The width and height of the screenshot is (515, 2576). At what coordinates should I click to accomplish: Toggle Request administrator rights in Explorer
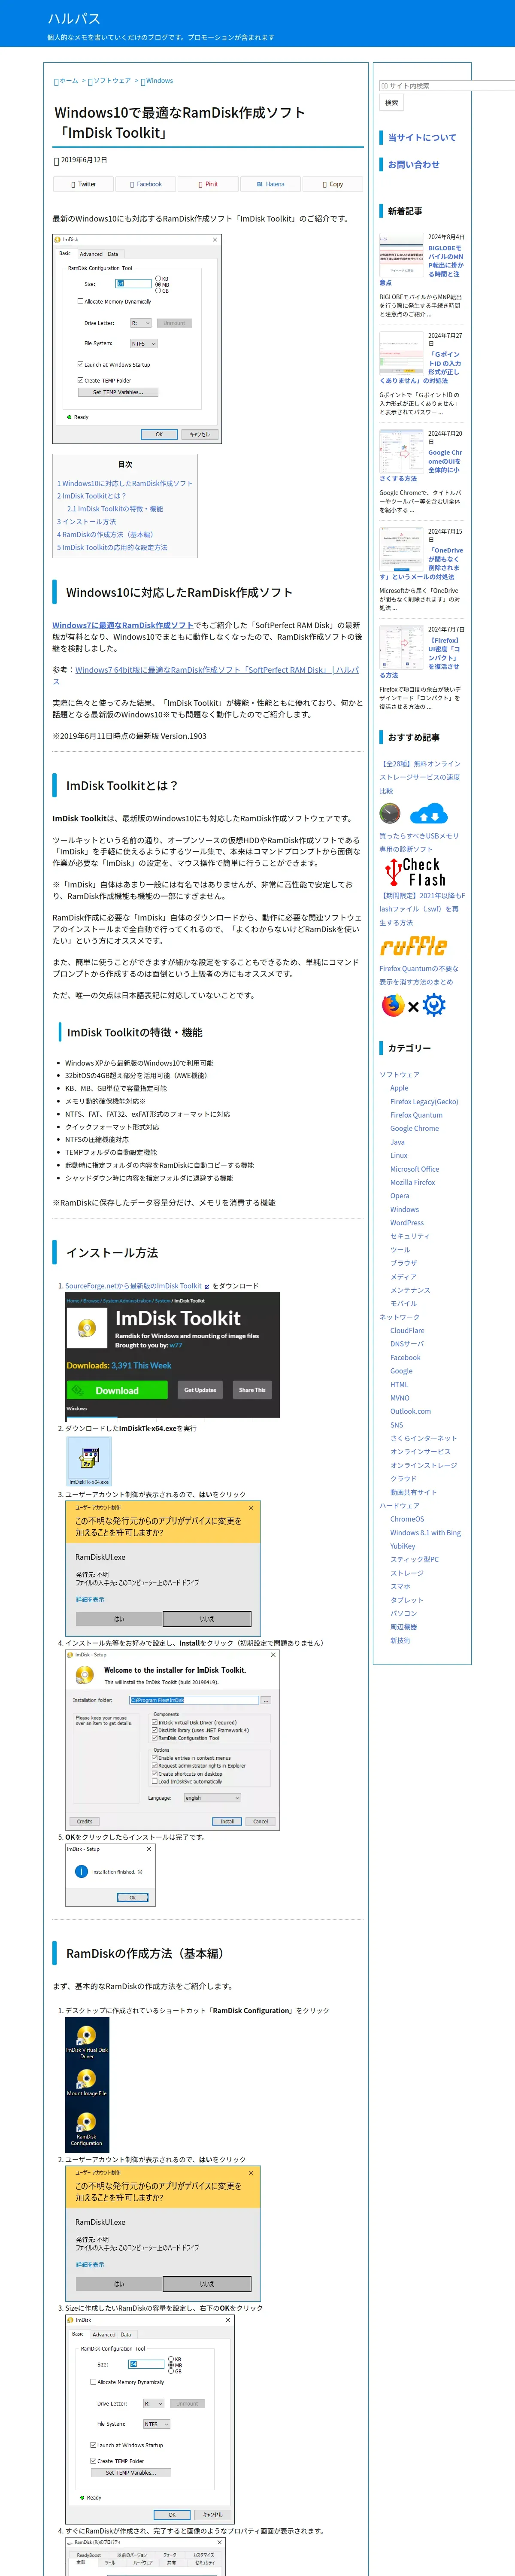point(155,1766)
